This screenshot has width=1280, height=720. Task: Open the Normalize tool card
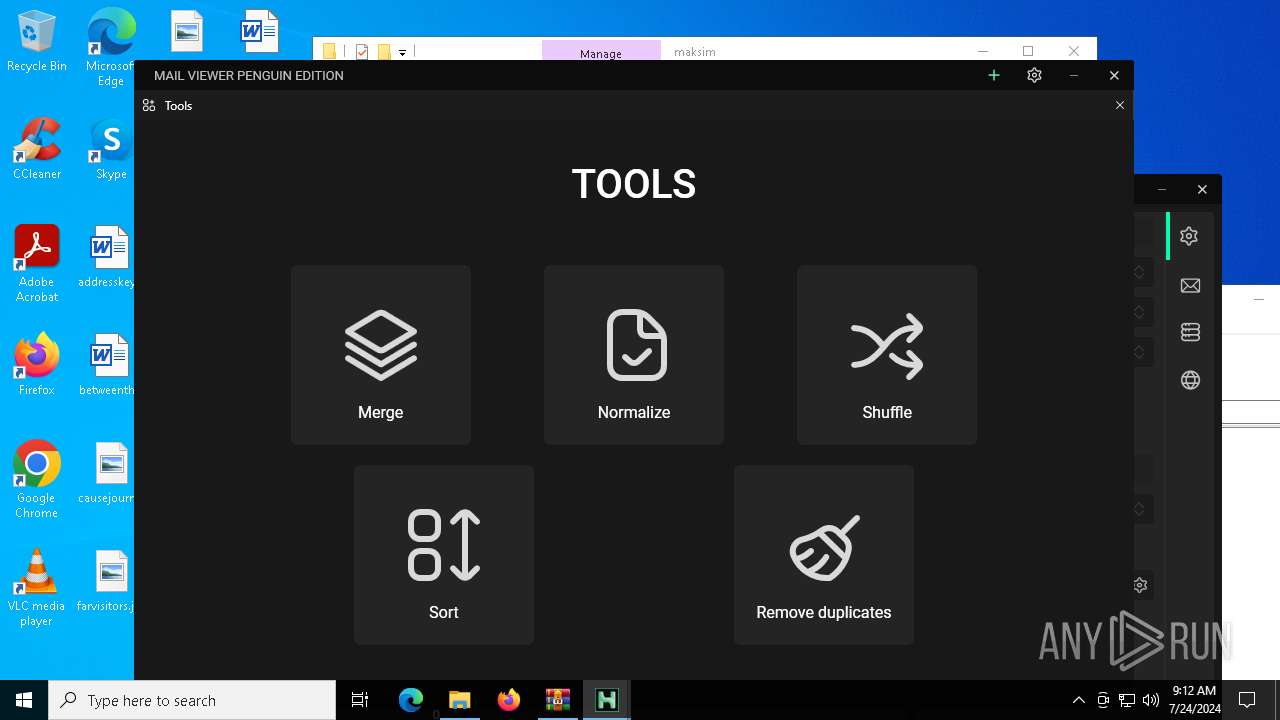(x=633, y=354)
